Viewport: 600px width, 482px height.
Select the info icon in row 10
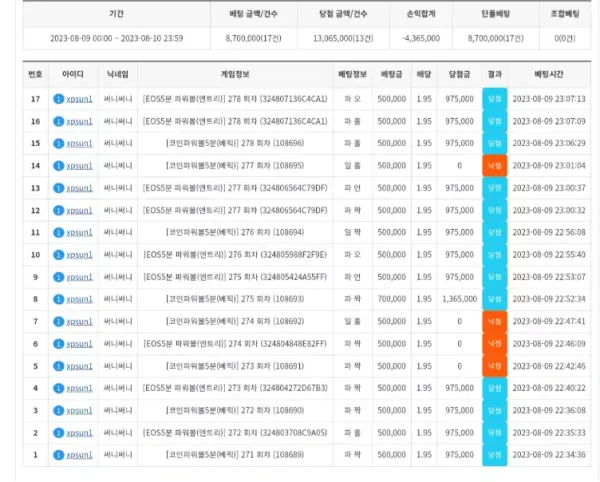click(x=58, y=255)
